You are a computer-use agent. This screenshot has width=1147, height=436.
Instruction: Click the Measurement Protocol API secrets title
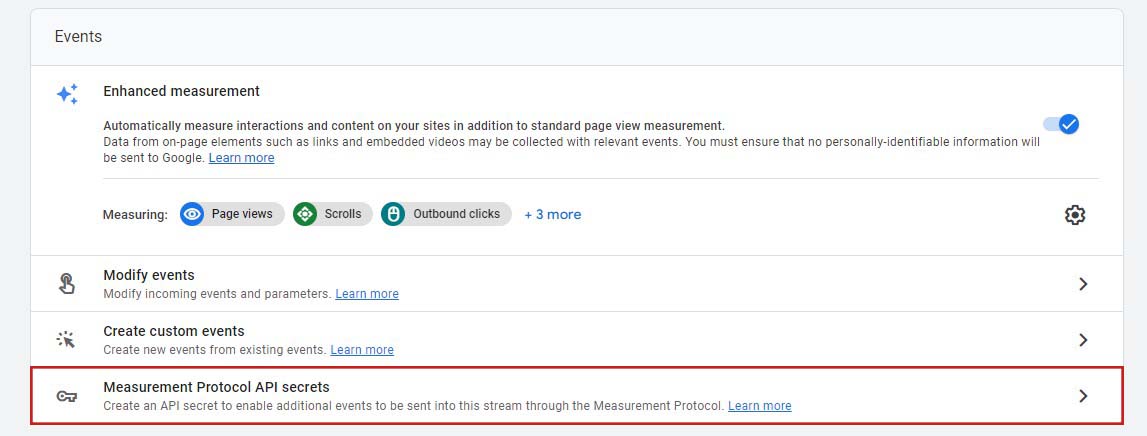point(216,387)
